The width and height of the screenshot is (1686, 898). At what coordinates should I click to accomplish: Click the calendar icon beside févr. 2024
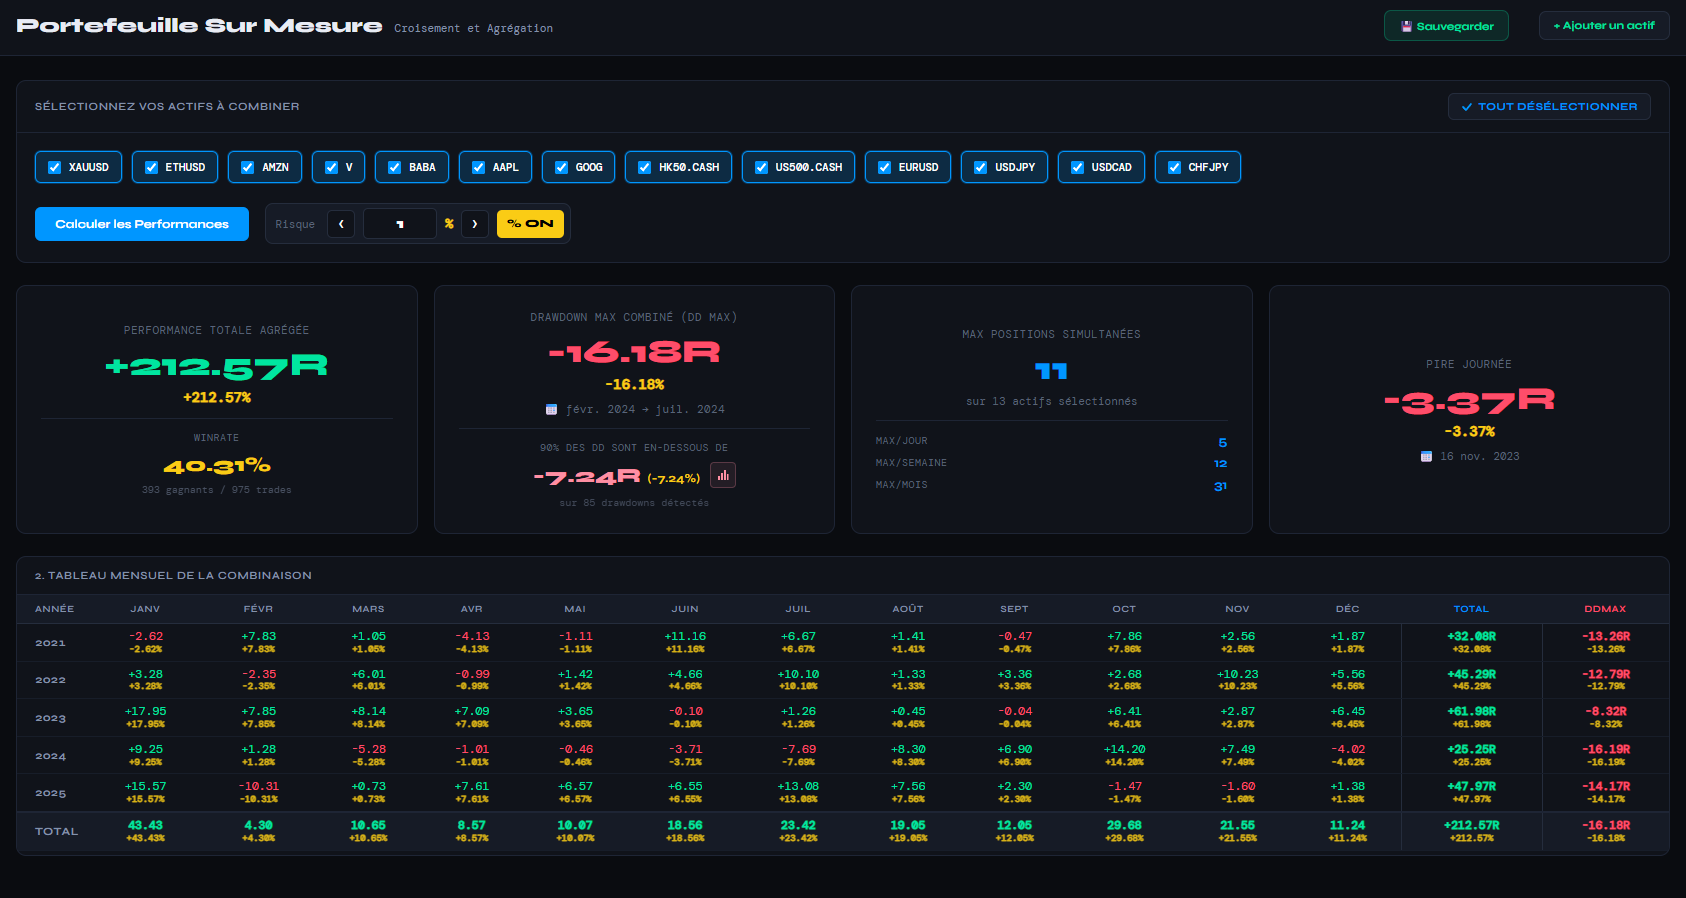pyautogui.click(x=551, y=409)
